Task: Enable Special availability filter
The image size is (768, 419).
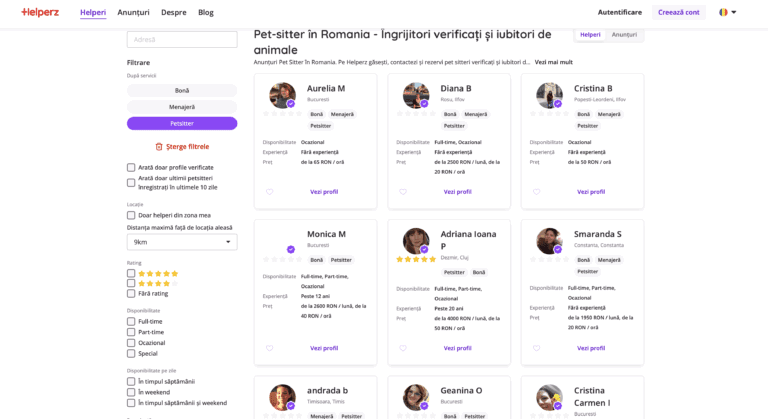Action: pos(131,353)
